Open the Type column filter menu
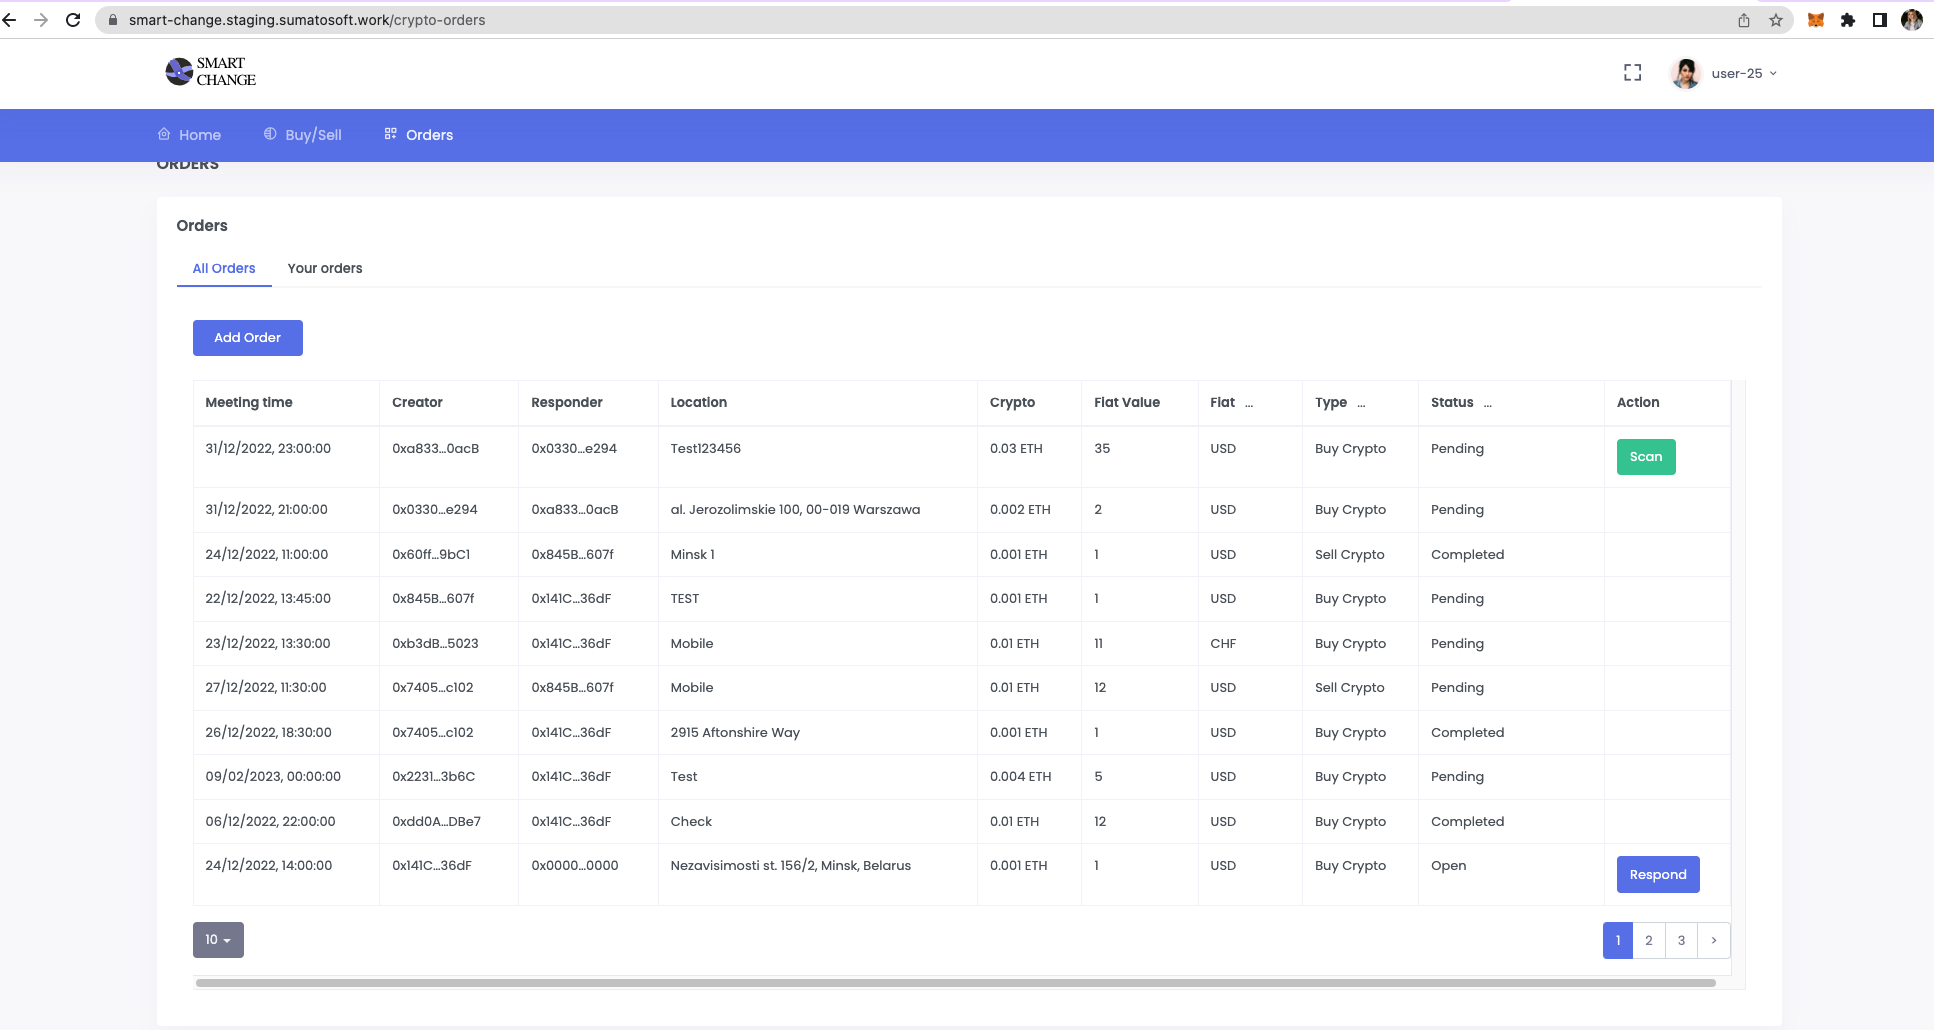This screenshot has height=1030, width=1934. coord(1361,403)
